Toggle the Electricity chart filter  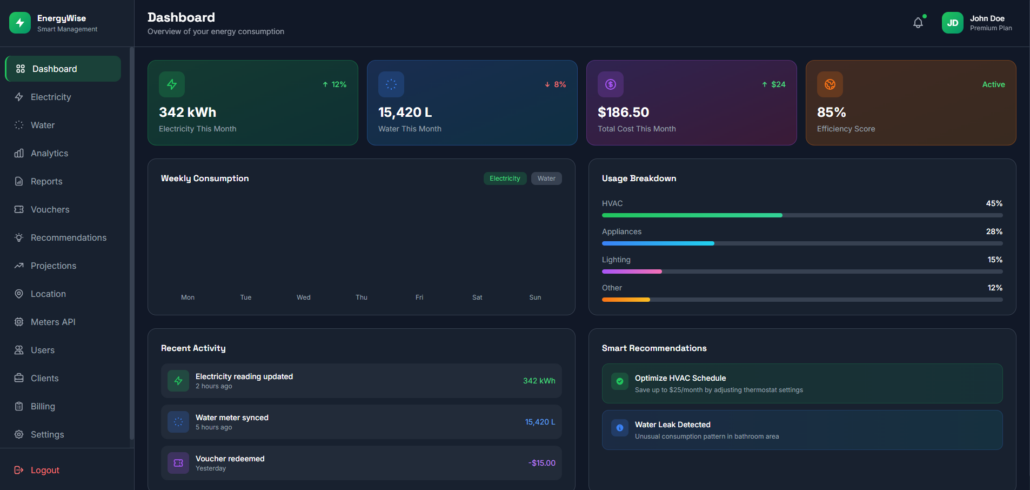pyautogui.click(x=505, y=179)
